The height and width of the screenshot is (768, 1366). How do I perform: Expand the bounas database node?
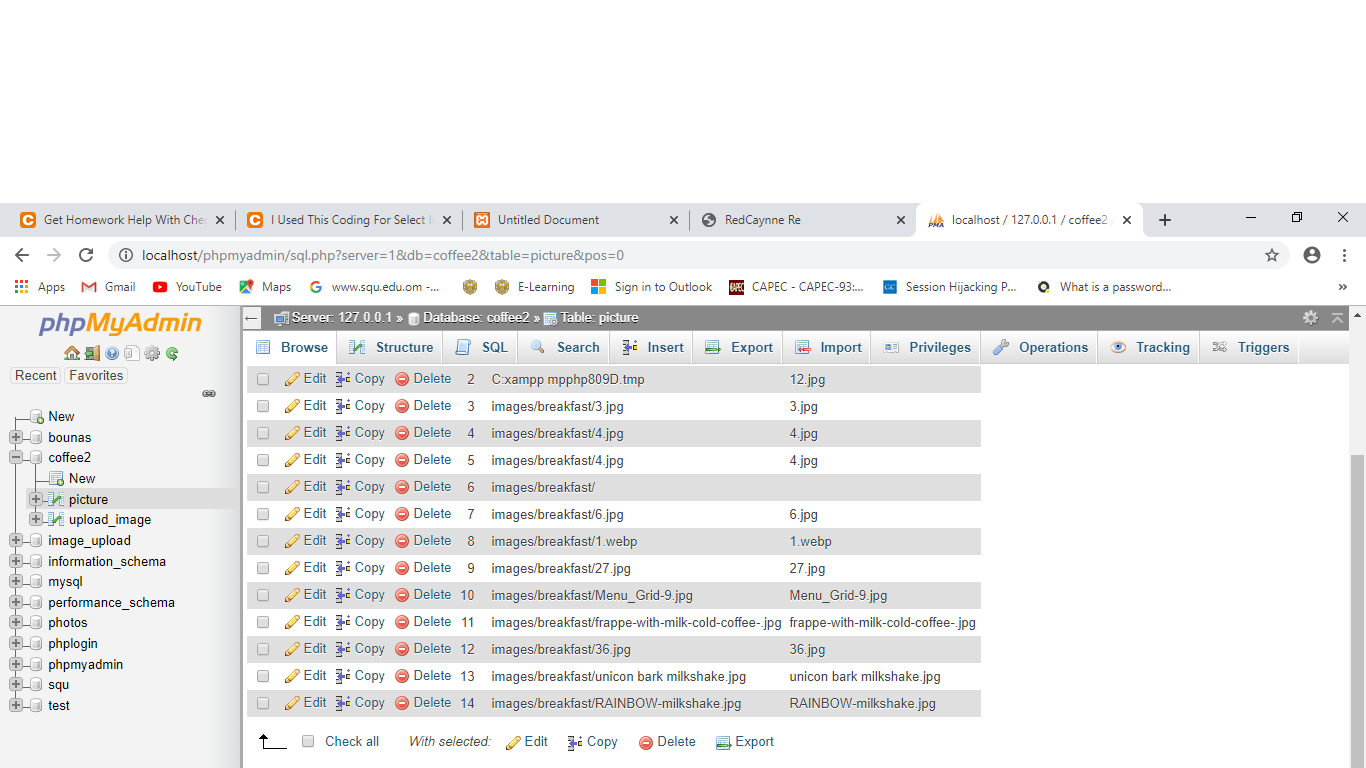16,437
